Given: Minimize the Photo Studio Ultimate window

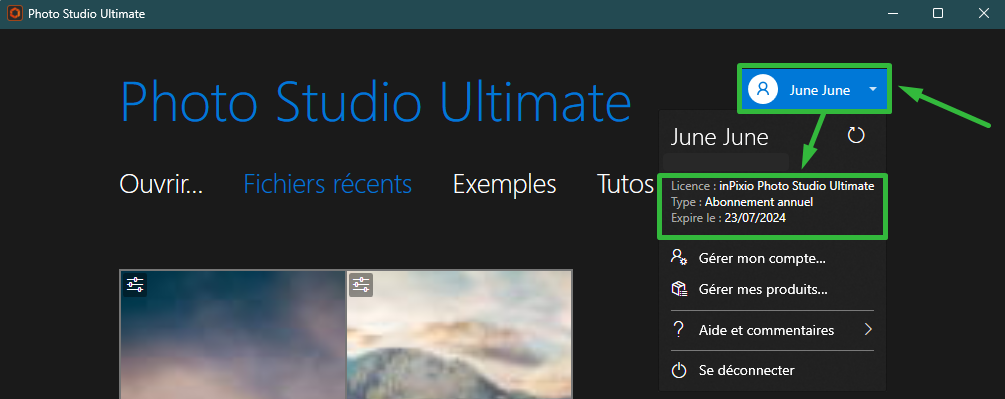Looking at the screenshot, I should (x=894, y=13).
